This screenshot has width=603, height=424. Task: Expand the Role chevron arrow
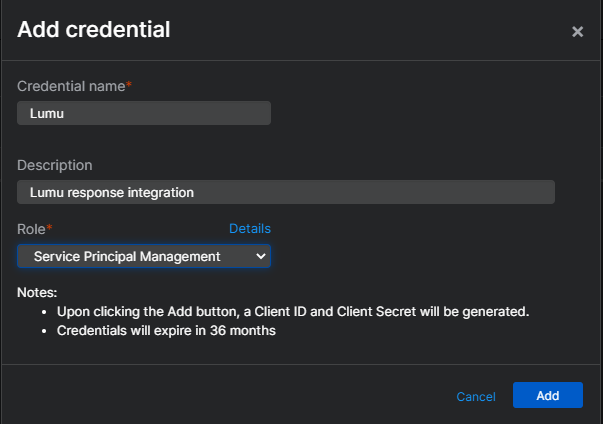point(261,257)
